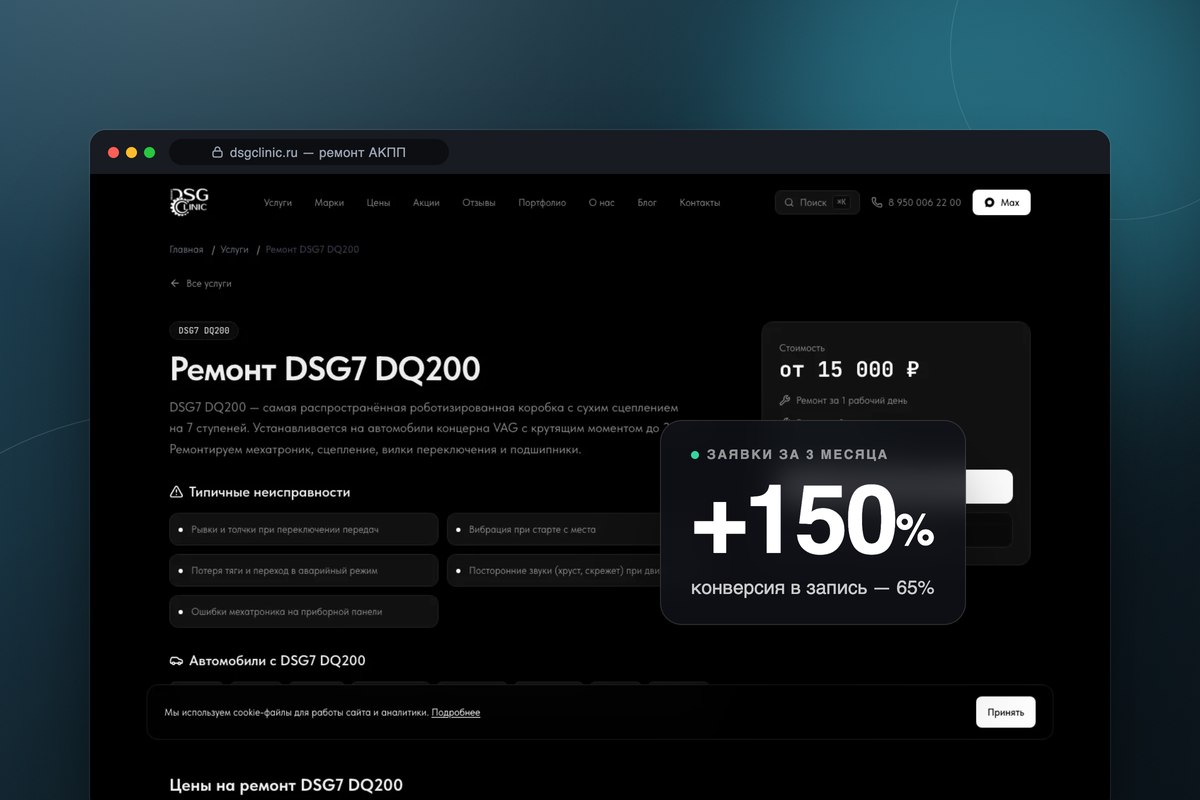Return to Все услуги
The width and height of the screenshot is (1200, 800).
tap(209, 284)
